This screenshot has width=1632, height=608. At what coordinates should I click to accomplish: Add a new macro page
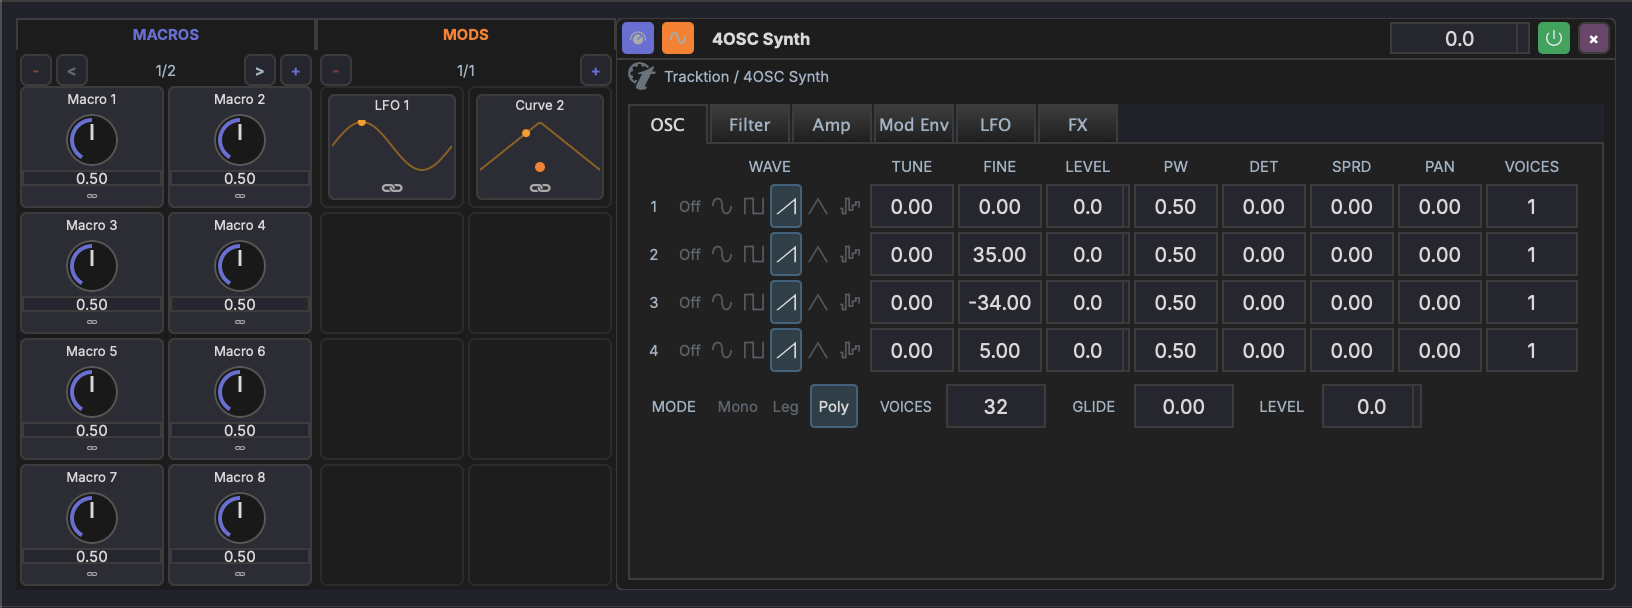click(295, 71)
